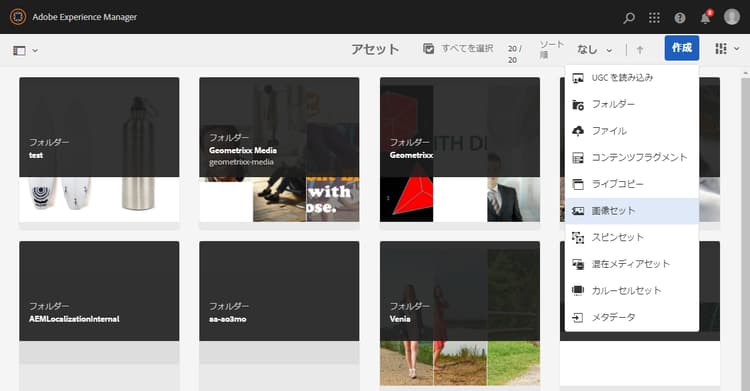The height and width of the screenshot is (391, 750).
Task: Open the notifications bell icon
Action: point(706,17)
